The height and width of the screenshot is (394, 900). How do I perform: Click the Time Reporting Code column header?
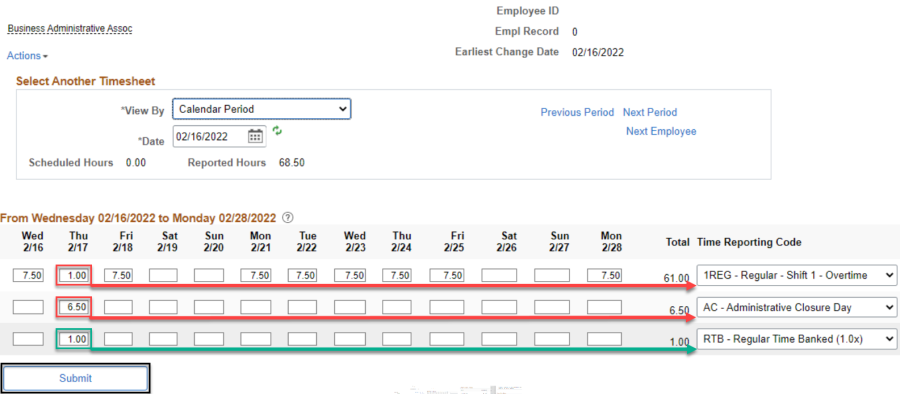[749, 242]
